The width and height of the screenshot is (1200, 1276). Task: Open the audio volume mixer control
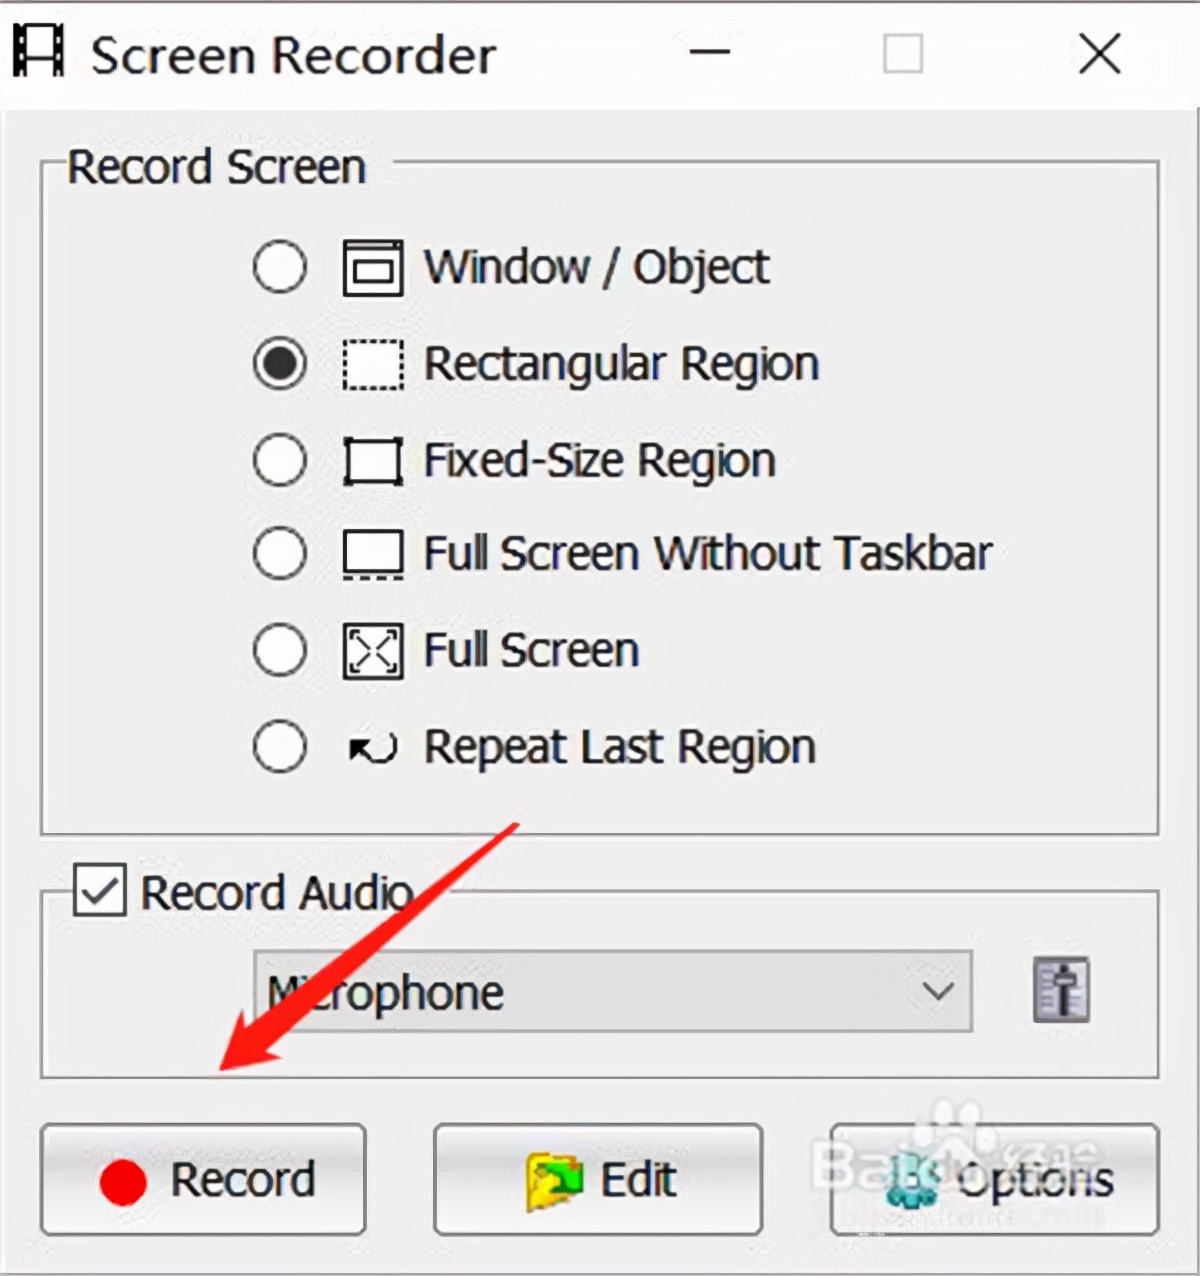(1061, 991)
